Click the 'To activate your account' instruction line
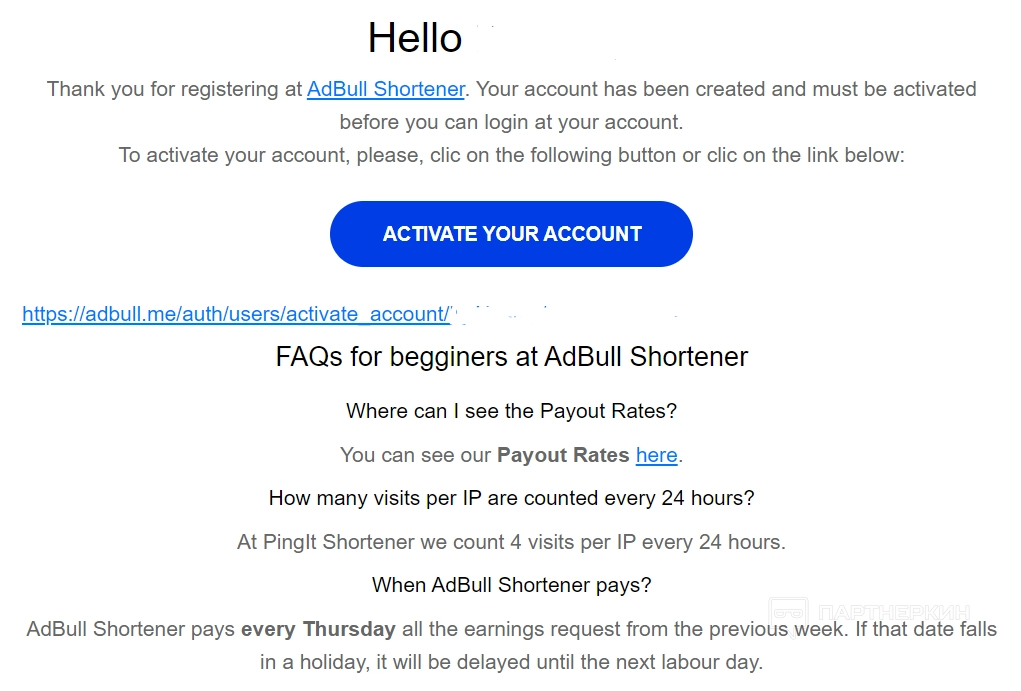This screenshot has width=1021, height=691. click(x=511, y=155)
